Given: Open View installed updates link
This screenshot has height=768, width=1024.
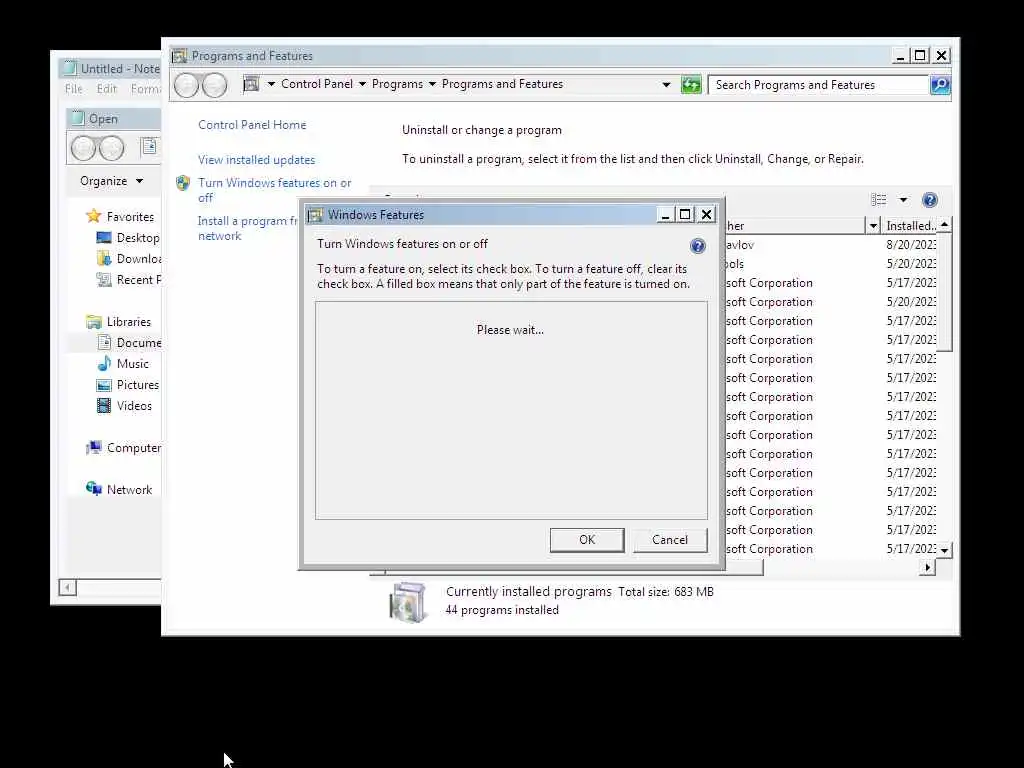Looking at the screenshot, I should click(257, 160).
